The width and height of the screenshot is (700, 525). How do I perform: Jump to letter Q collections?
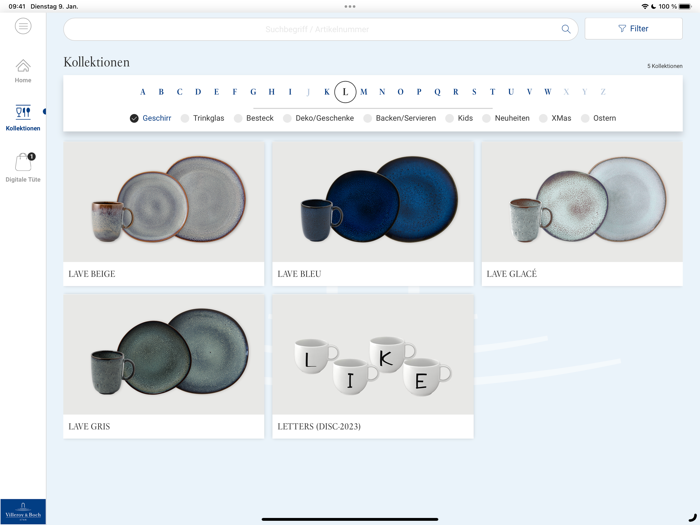438,92
